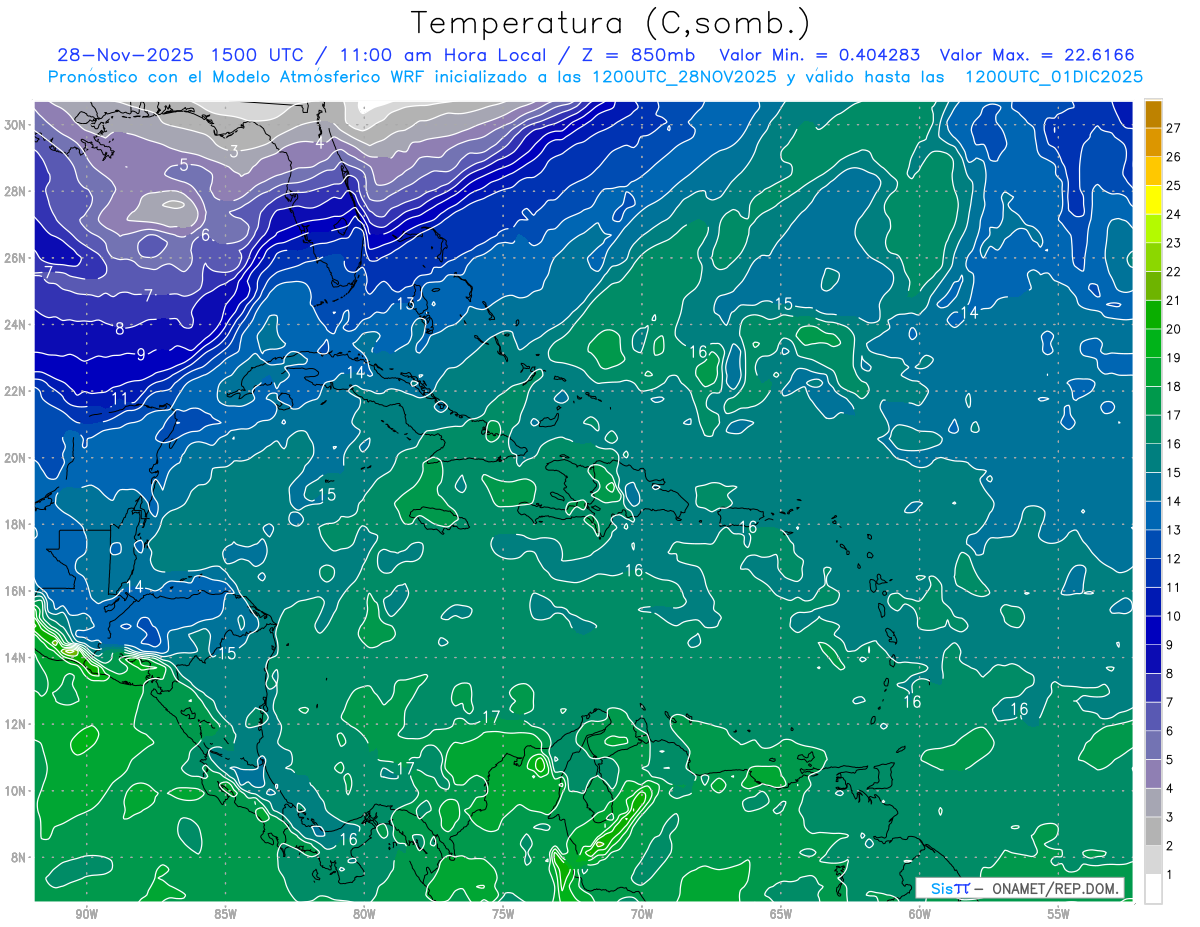This screenshot has width=1200, height=927.
Task: Click the '8N' latitude axis label
Action: (x=20, y=857)
